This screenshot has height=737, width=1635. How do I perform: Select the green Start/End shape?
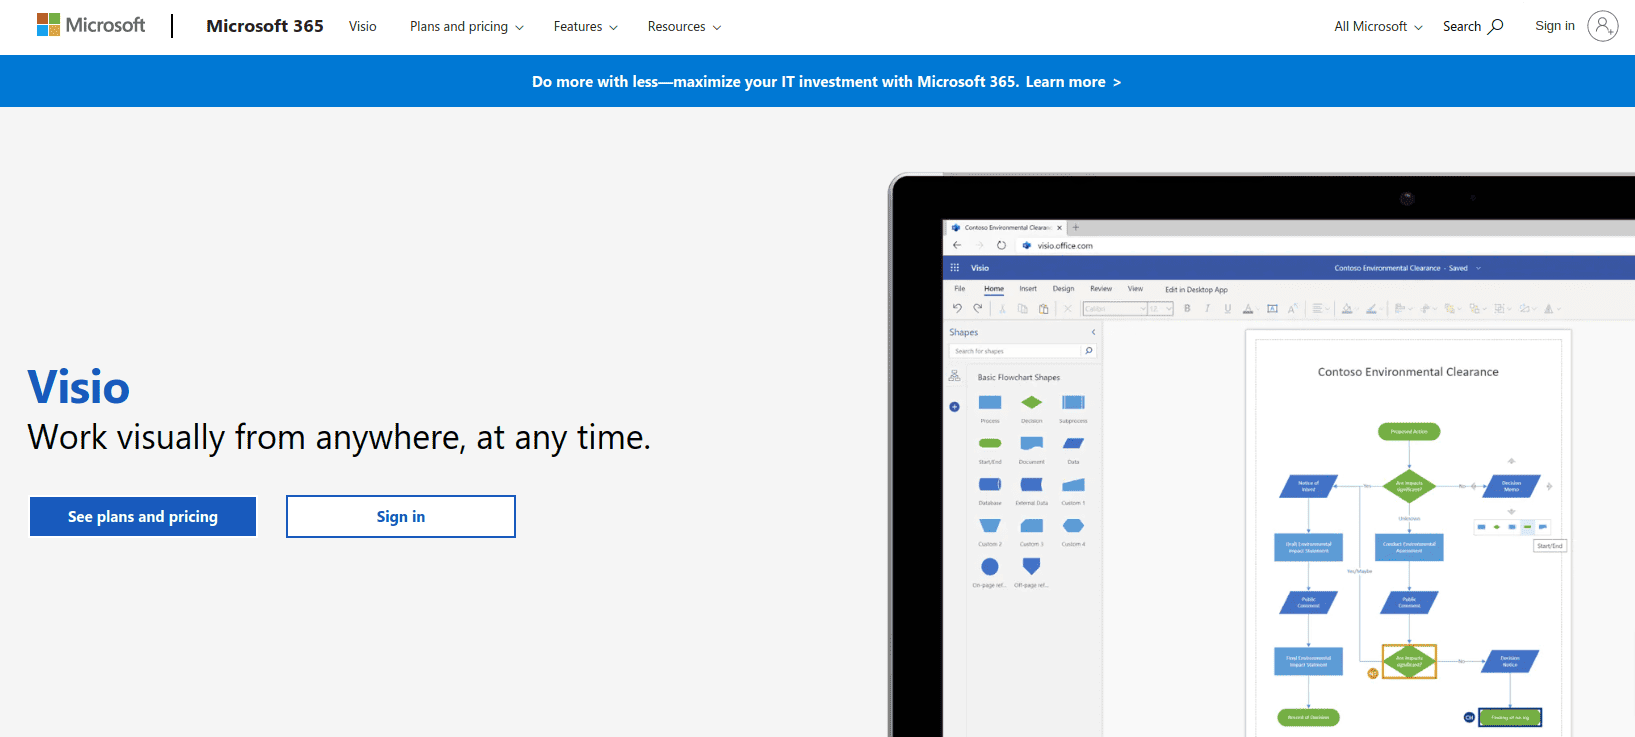click(x=990, y=443)
